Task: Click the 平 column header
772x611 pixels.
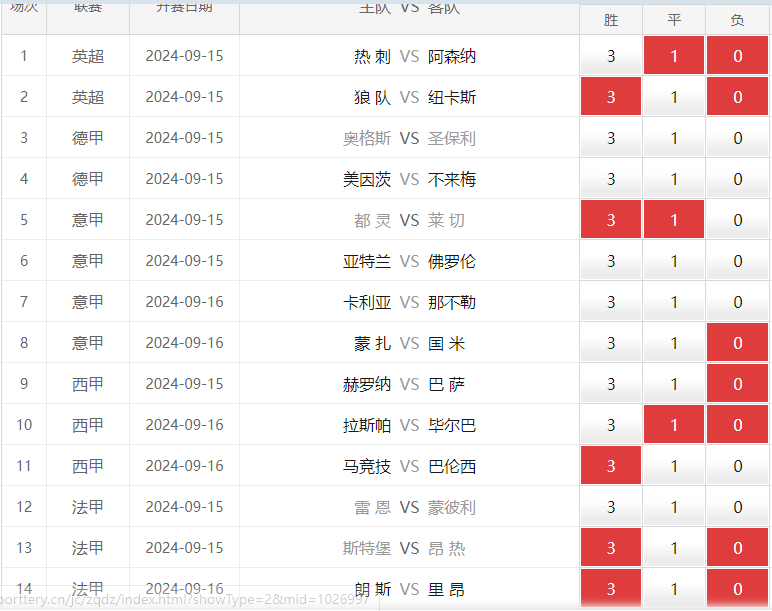Action: [x=674, y=20]
